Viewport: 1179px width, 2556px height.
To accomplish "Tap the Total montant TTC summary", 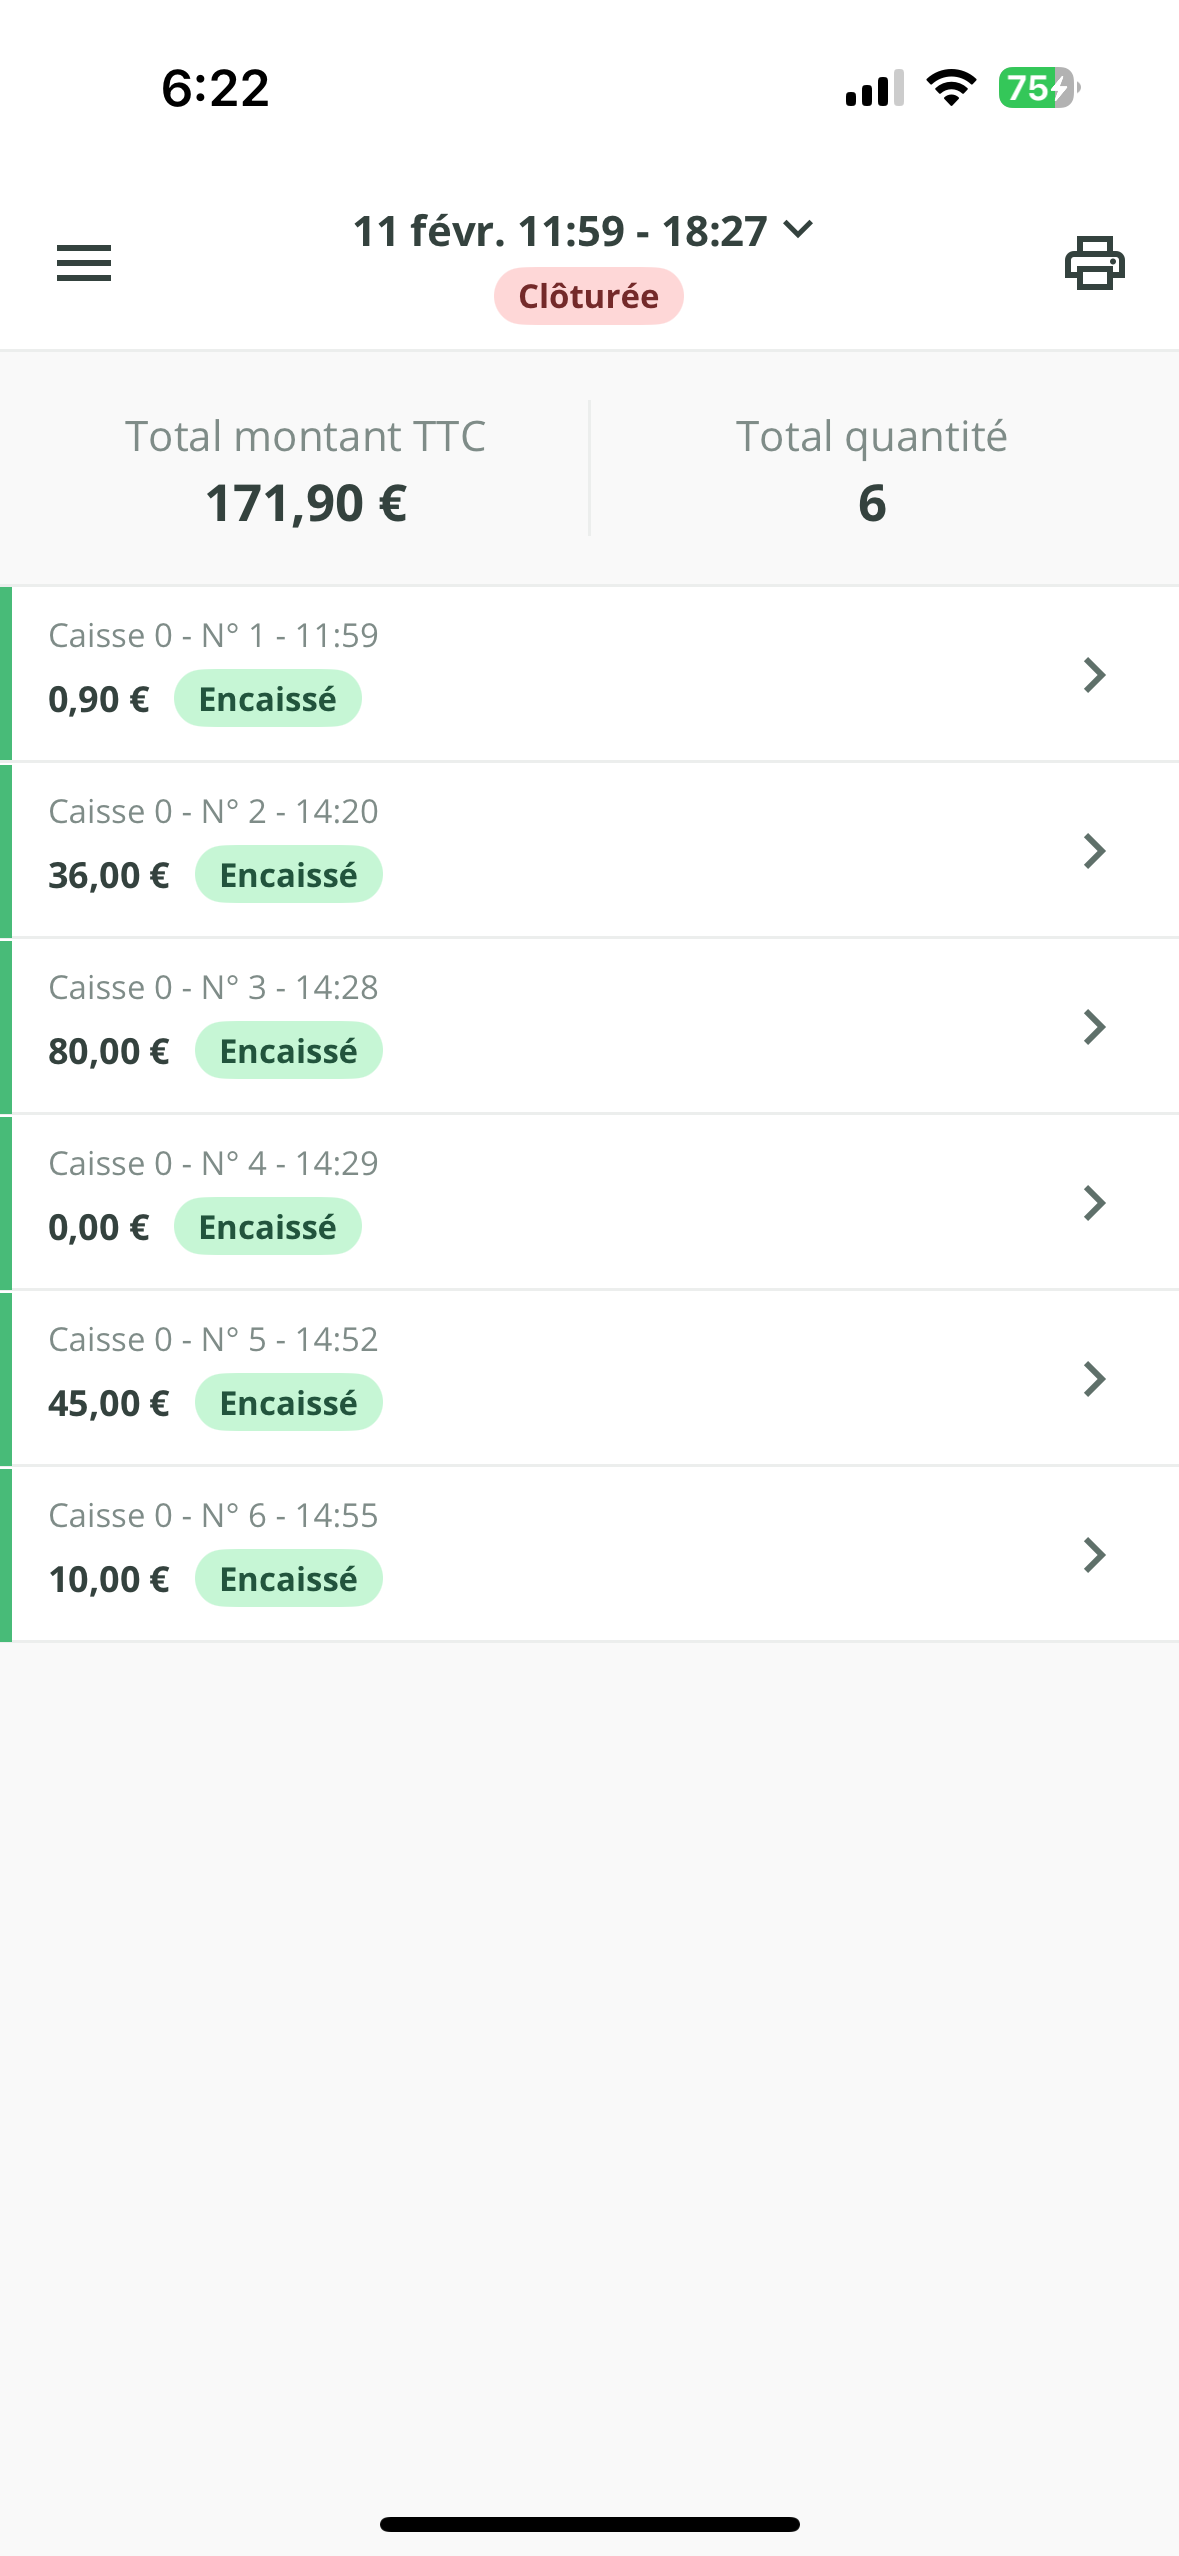I will 305,469.
